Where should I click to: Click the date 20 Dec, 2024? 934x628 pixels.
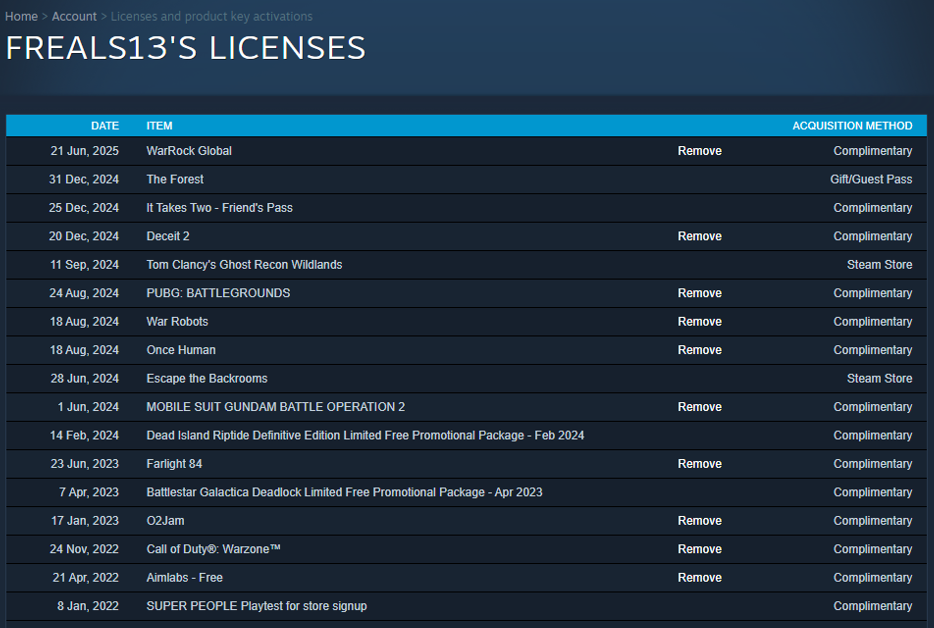(x=84, y=236)
